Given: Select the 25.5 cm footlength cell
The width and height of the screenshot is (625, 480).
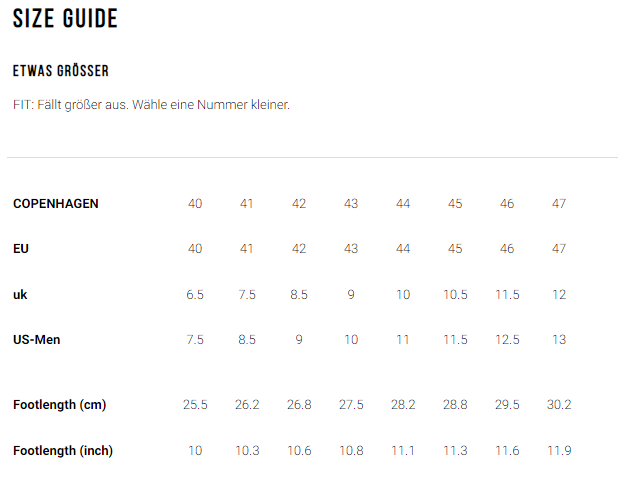Looking at the screenshot, I should tap(195, 405).
